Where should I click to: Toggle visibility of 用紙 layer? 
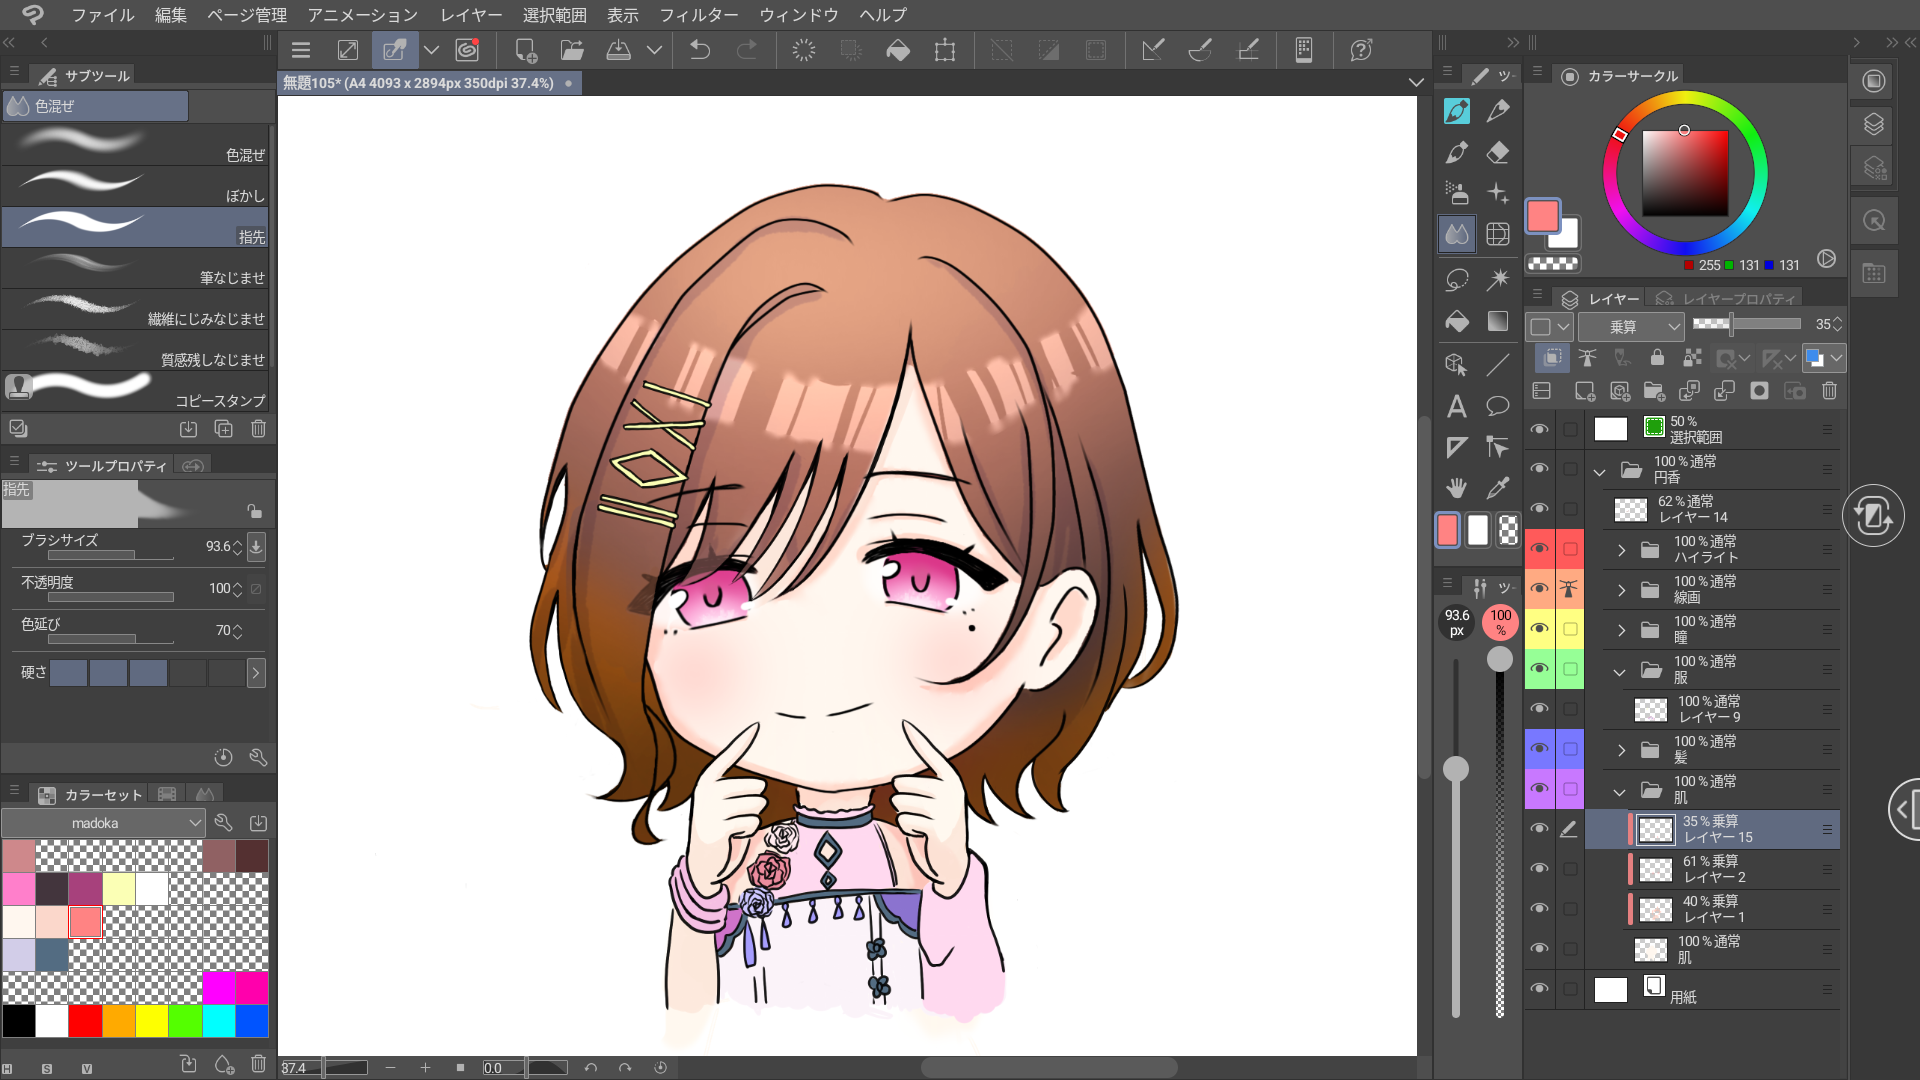(1539, 989)
